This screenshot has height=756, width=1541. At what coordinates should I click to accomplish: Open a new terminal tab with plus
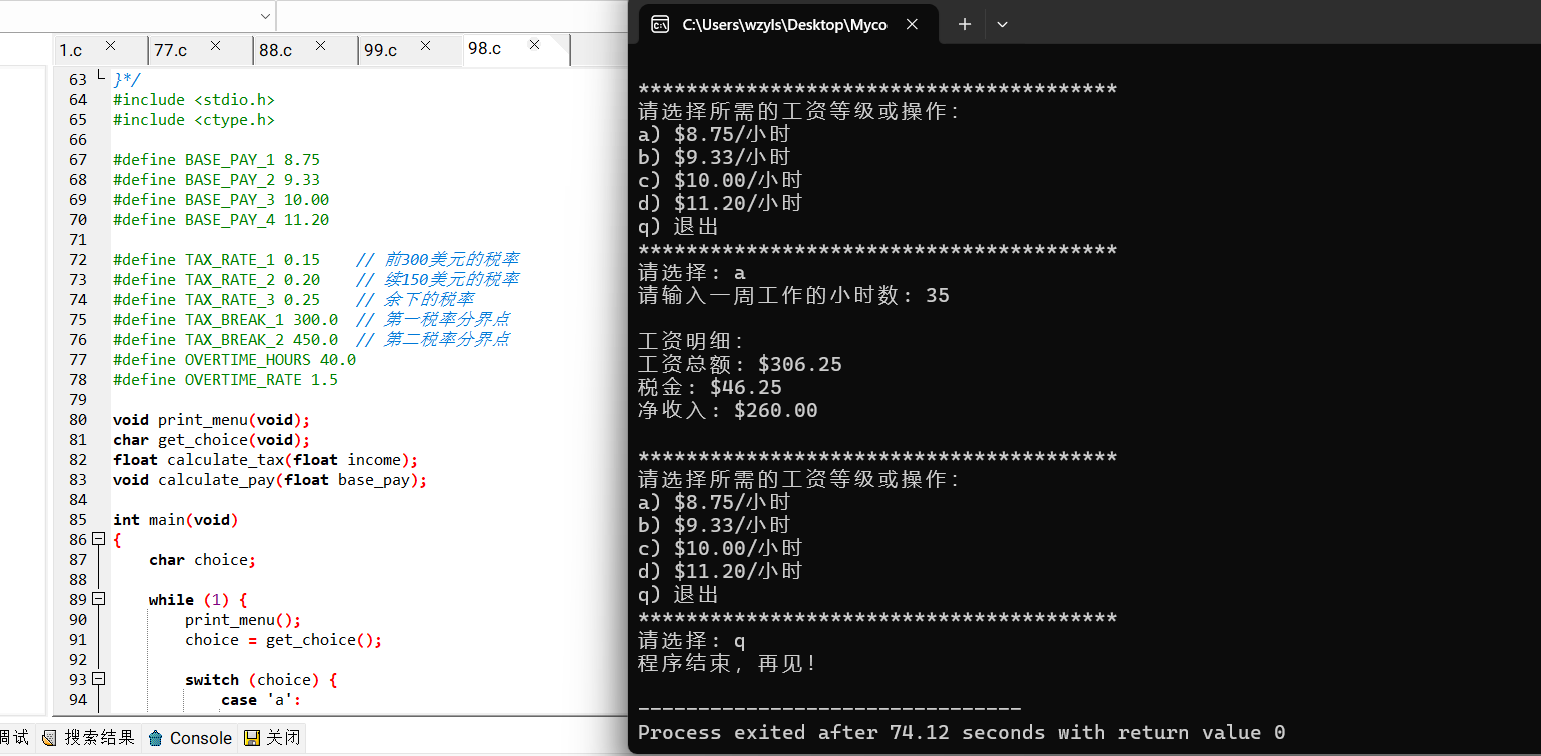[x=964, y=25]
